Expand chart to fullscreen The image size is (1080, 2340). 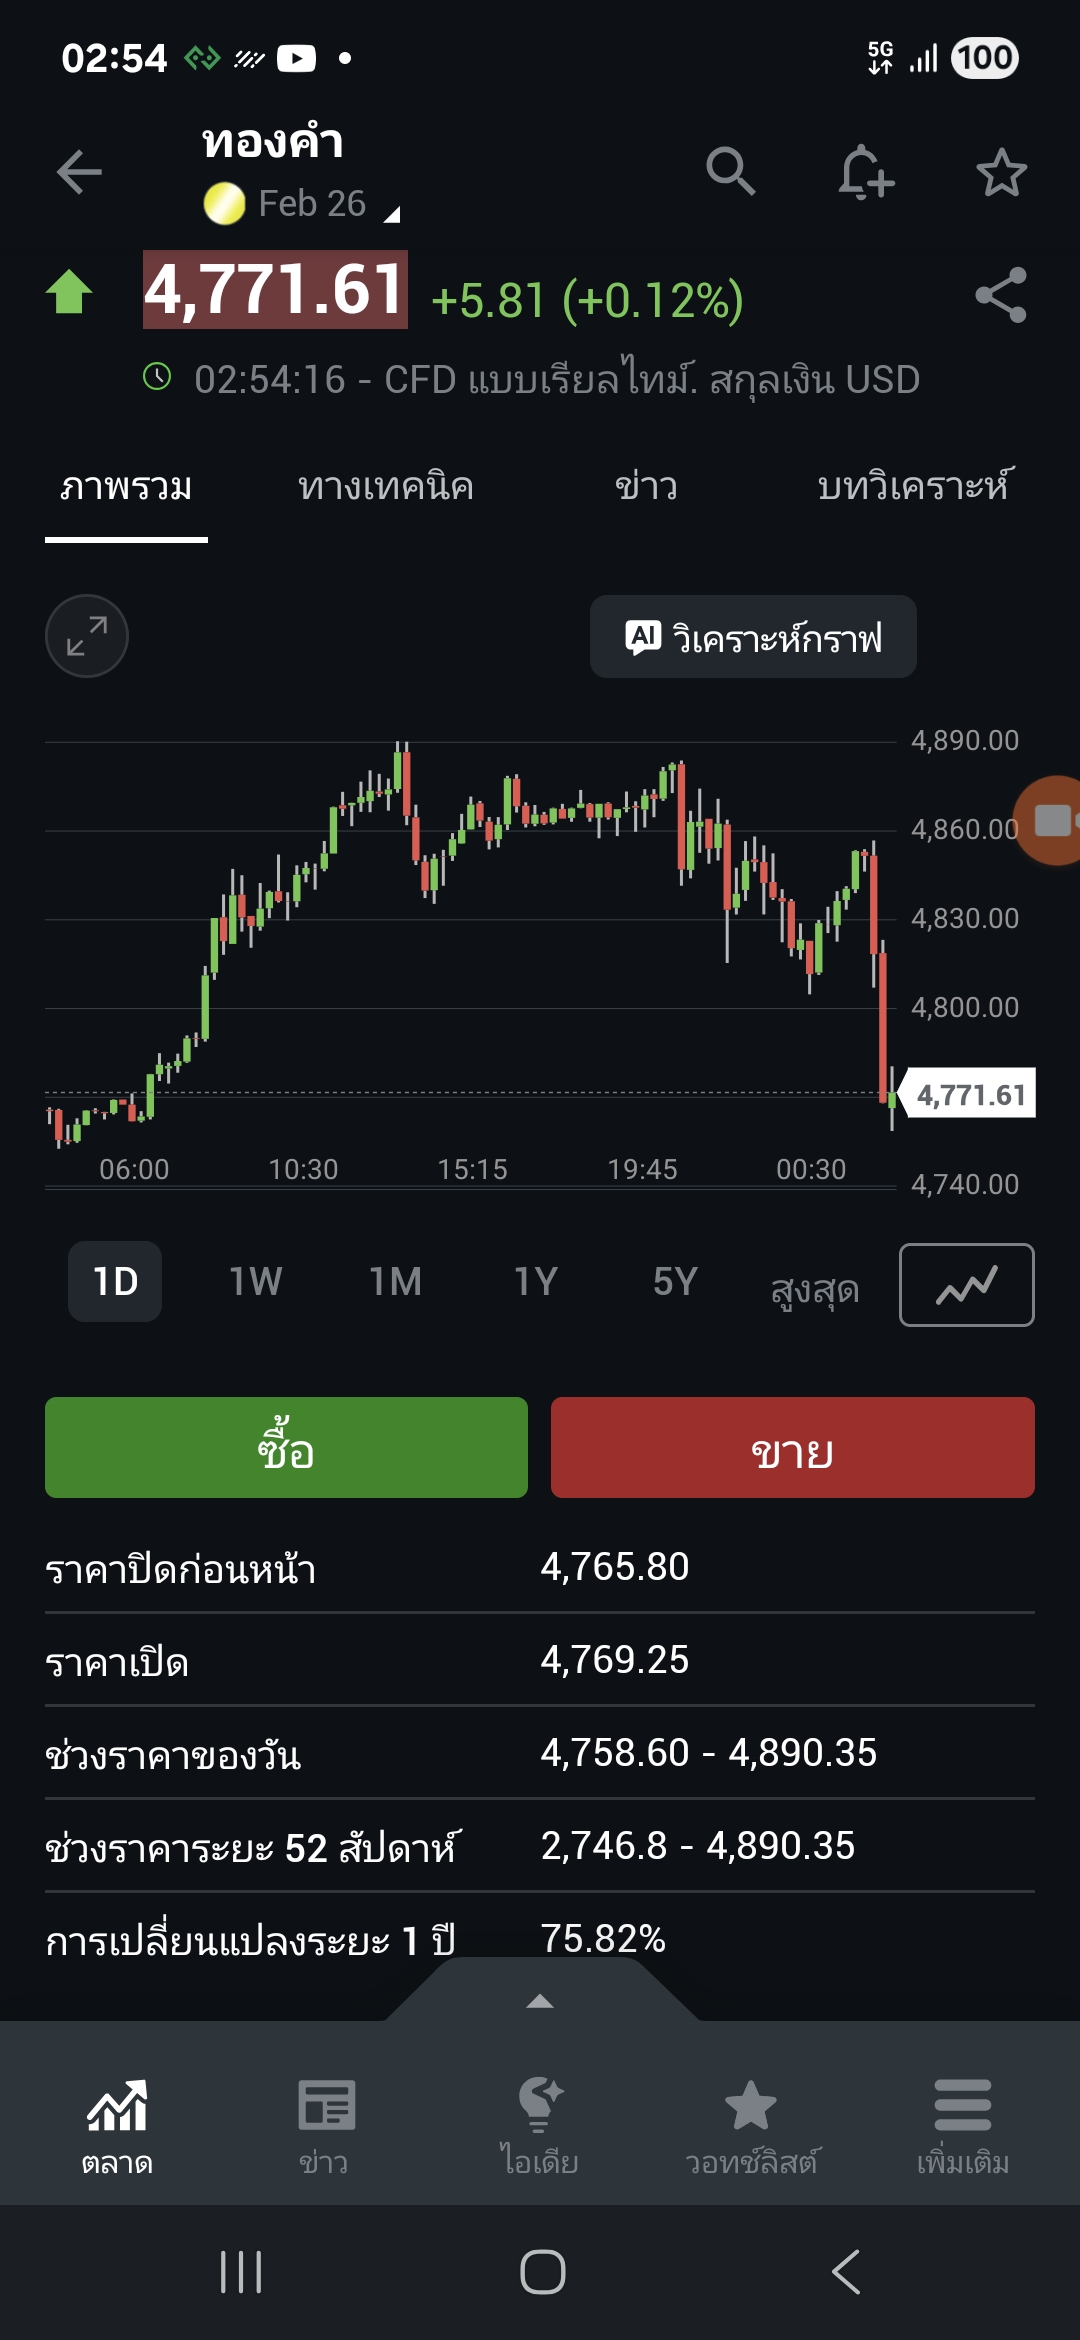click(87, 636)
